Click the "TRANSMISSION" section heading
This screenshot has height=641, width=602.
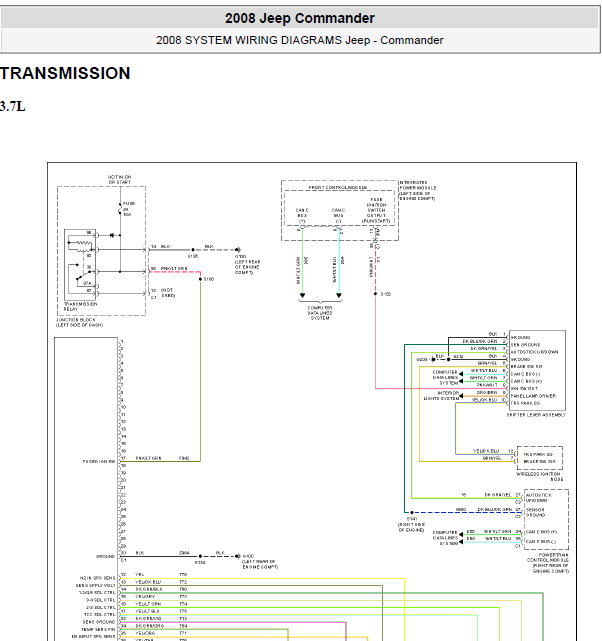(65, 74)
